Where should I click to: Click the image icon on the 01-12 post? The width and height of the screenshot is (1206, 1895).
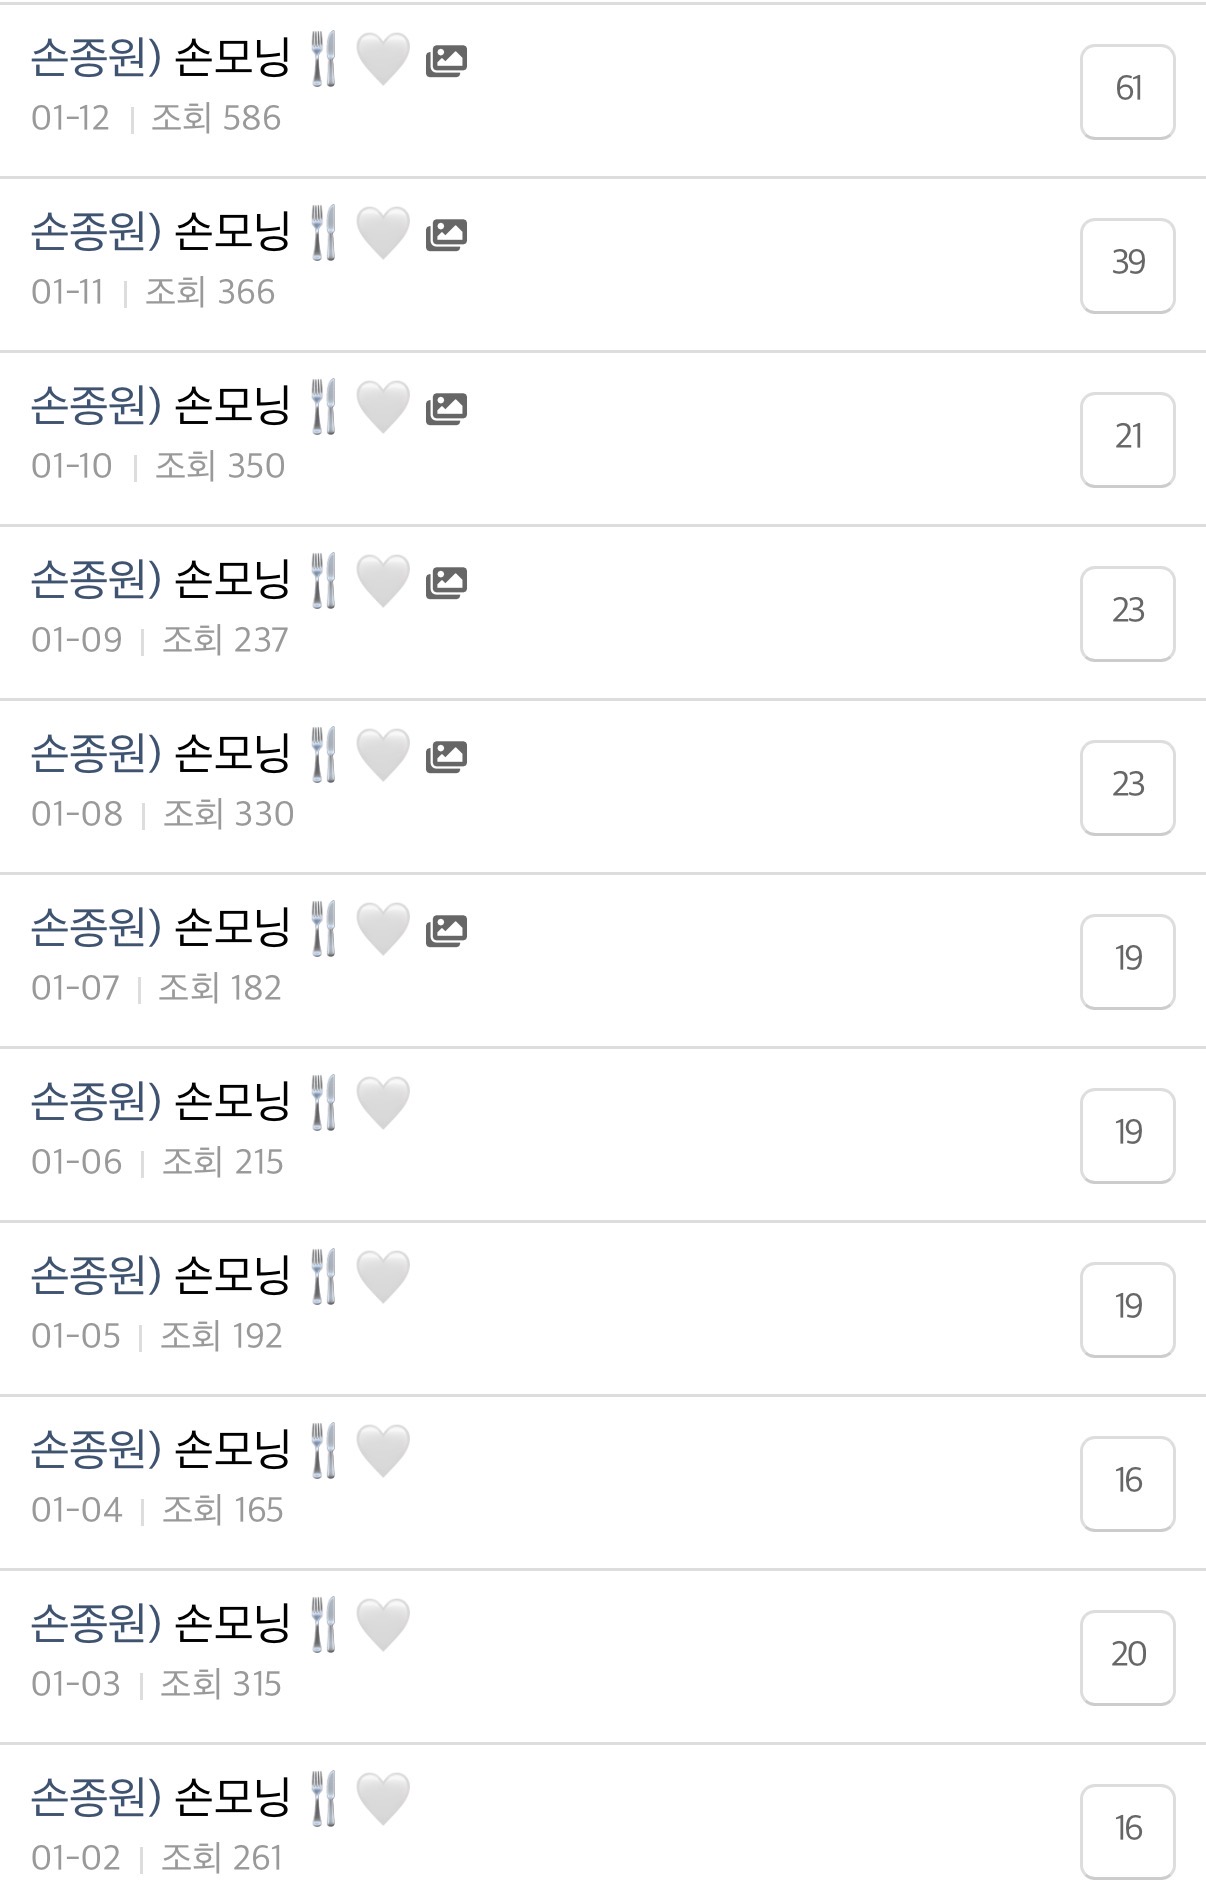click(446, 61)
